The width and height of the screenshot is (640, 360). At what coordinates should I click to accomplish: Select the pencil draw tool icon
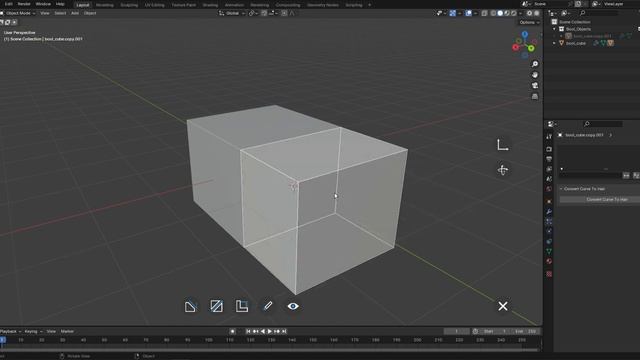click(x=268, y=306)
